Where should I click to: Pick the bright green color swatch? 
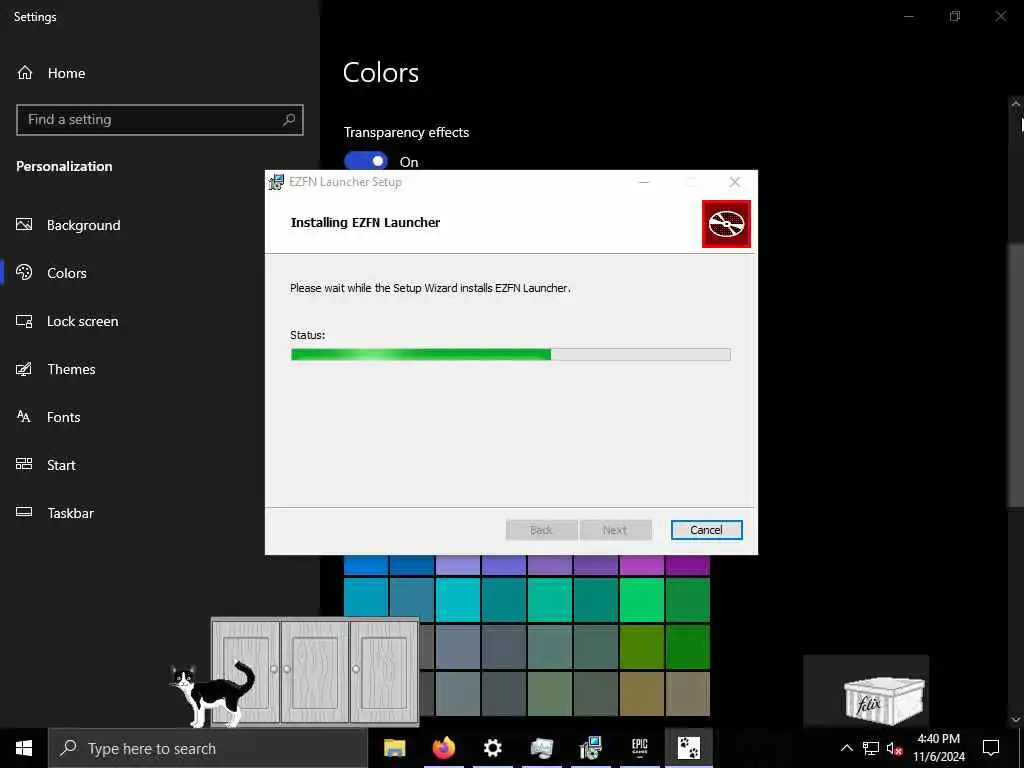(x=641, y=600)
